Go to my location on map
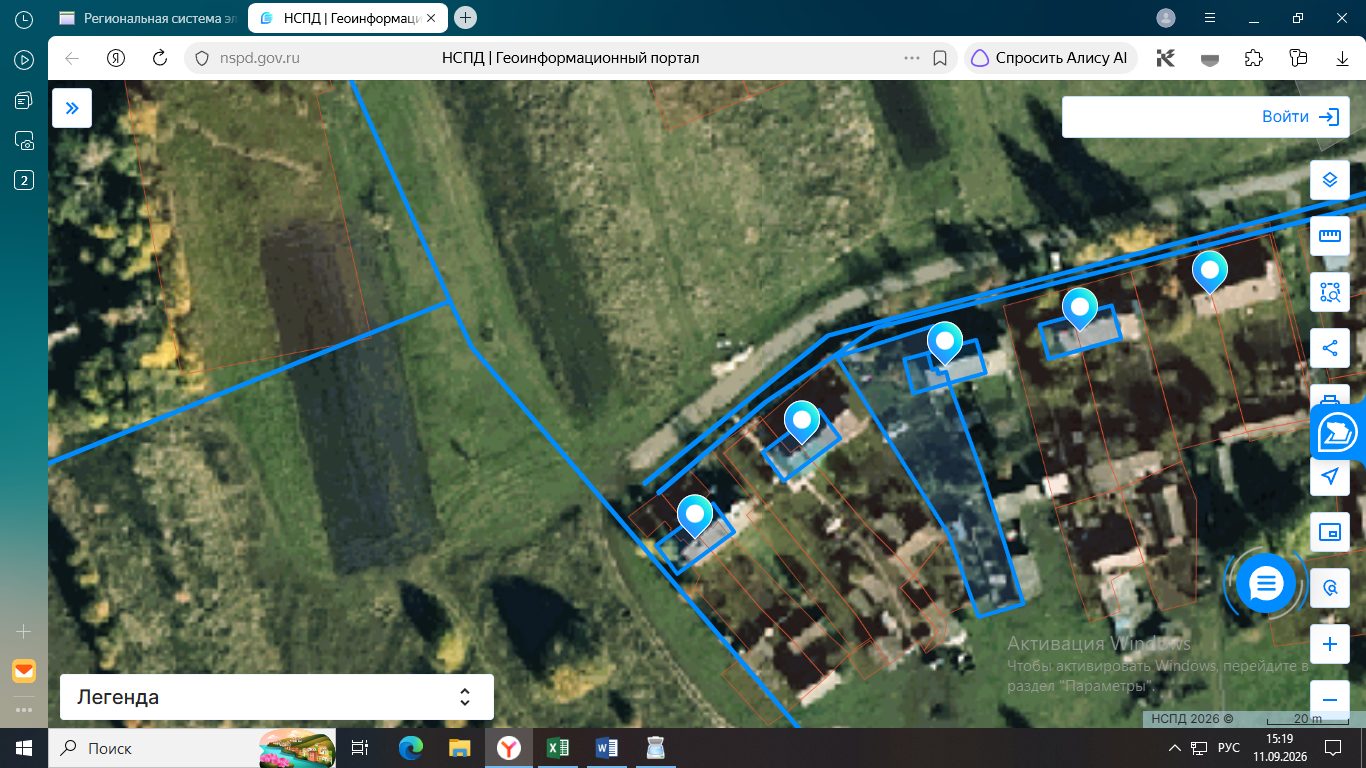Screen dimensions: 1366x768 (1329, 476)
